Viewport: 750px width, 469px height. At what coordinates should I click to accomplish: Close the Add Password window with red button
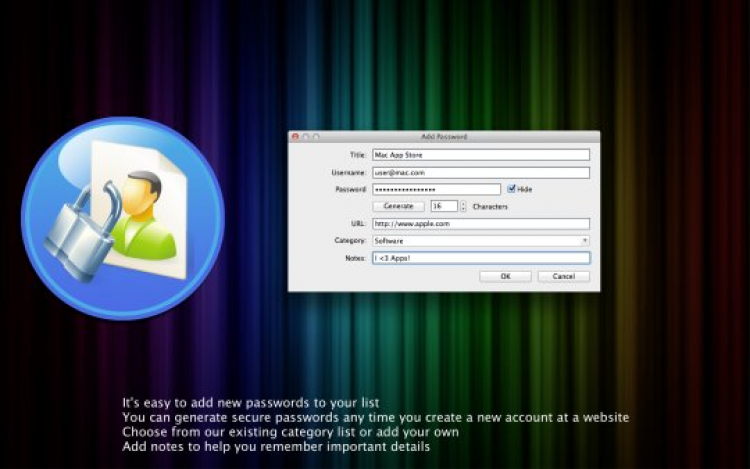tap(295, 137)
